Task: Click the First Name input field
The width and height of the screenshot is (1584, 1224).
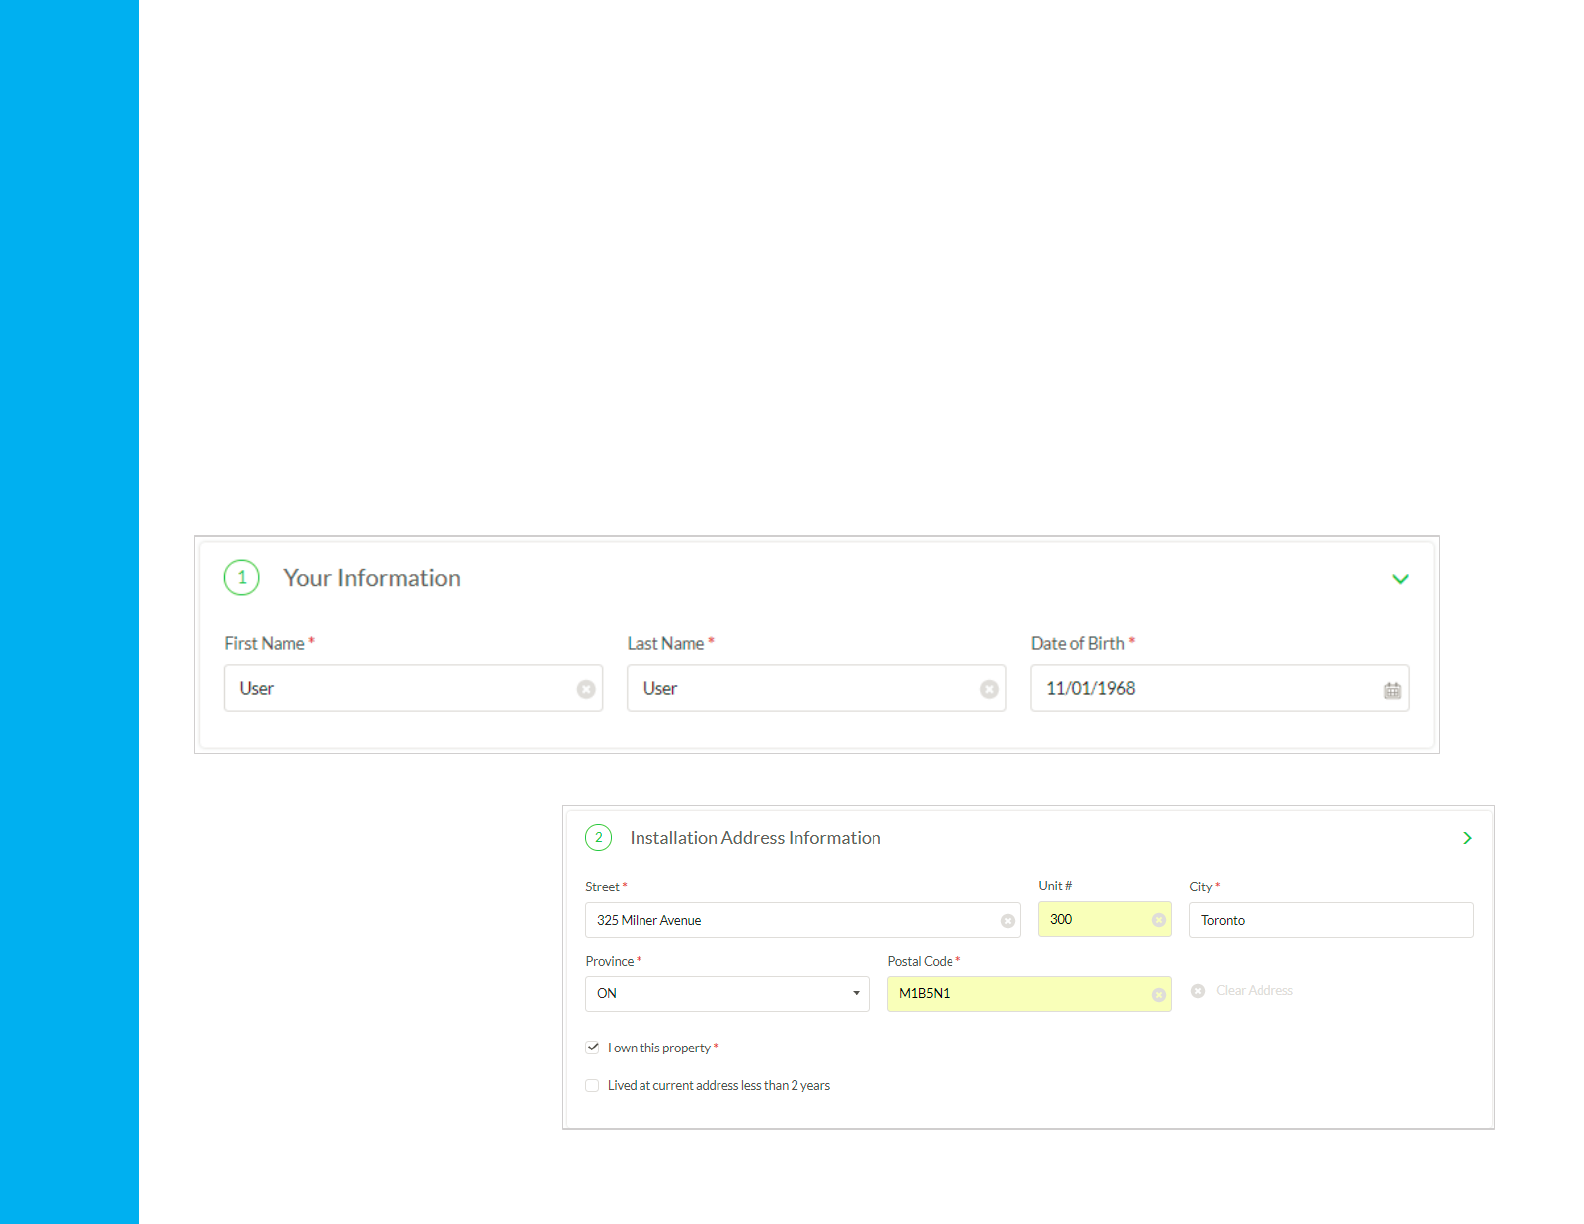Action: [400, 689]
